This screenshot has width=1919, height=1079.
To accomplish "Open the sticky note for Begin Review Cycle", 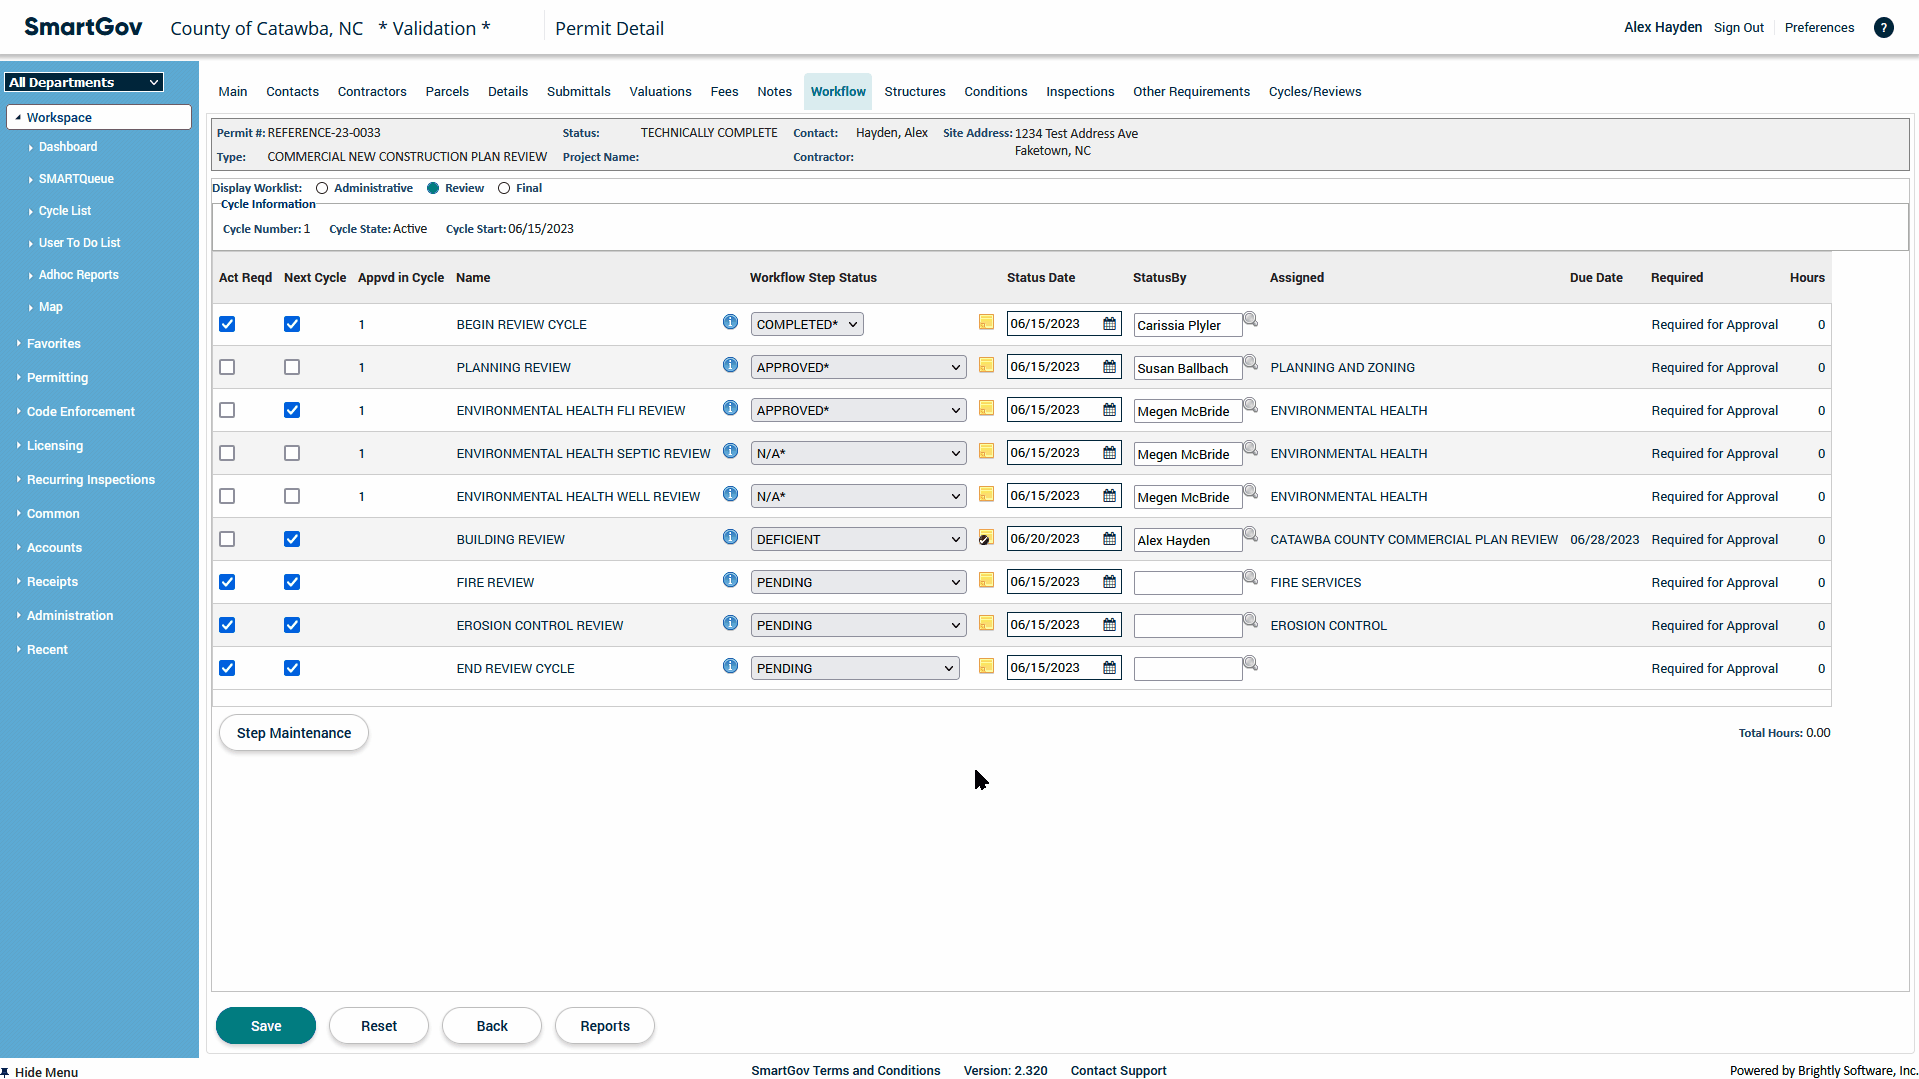I will [x=986, y=323].
